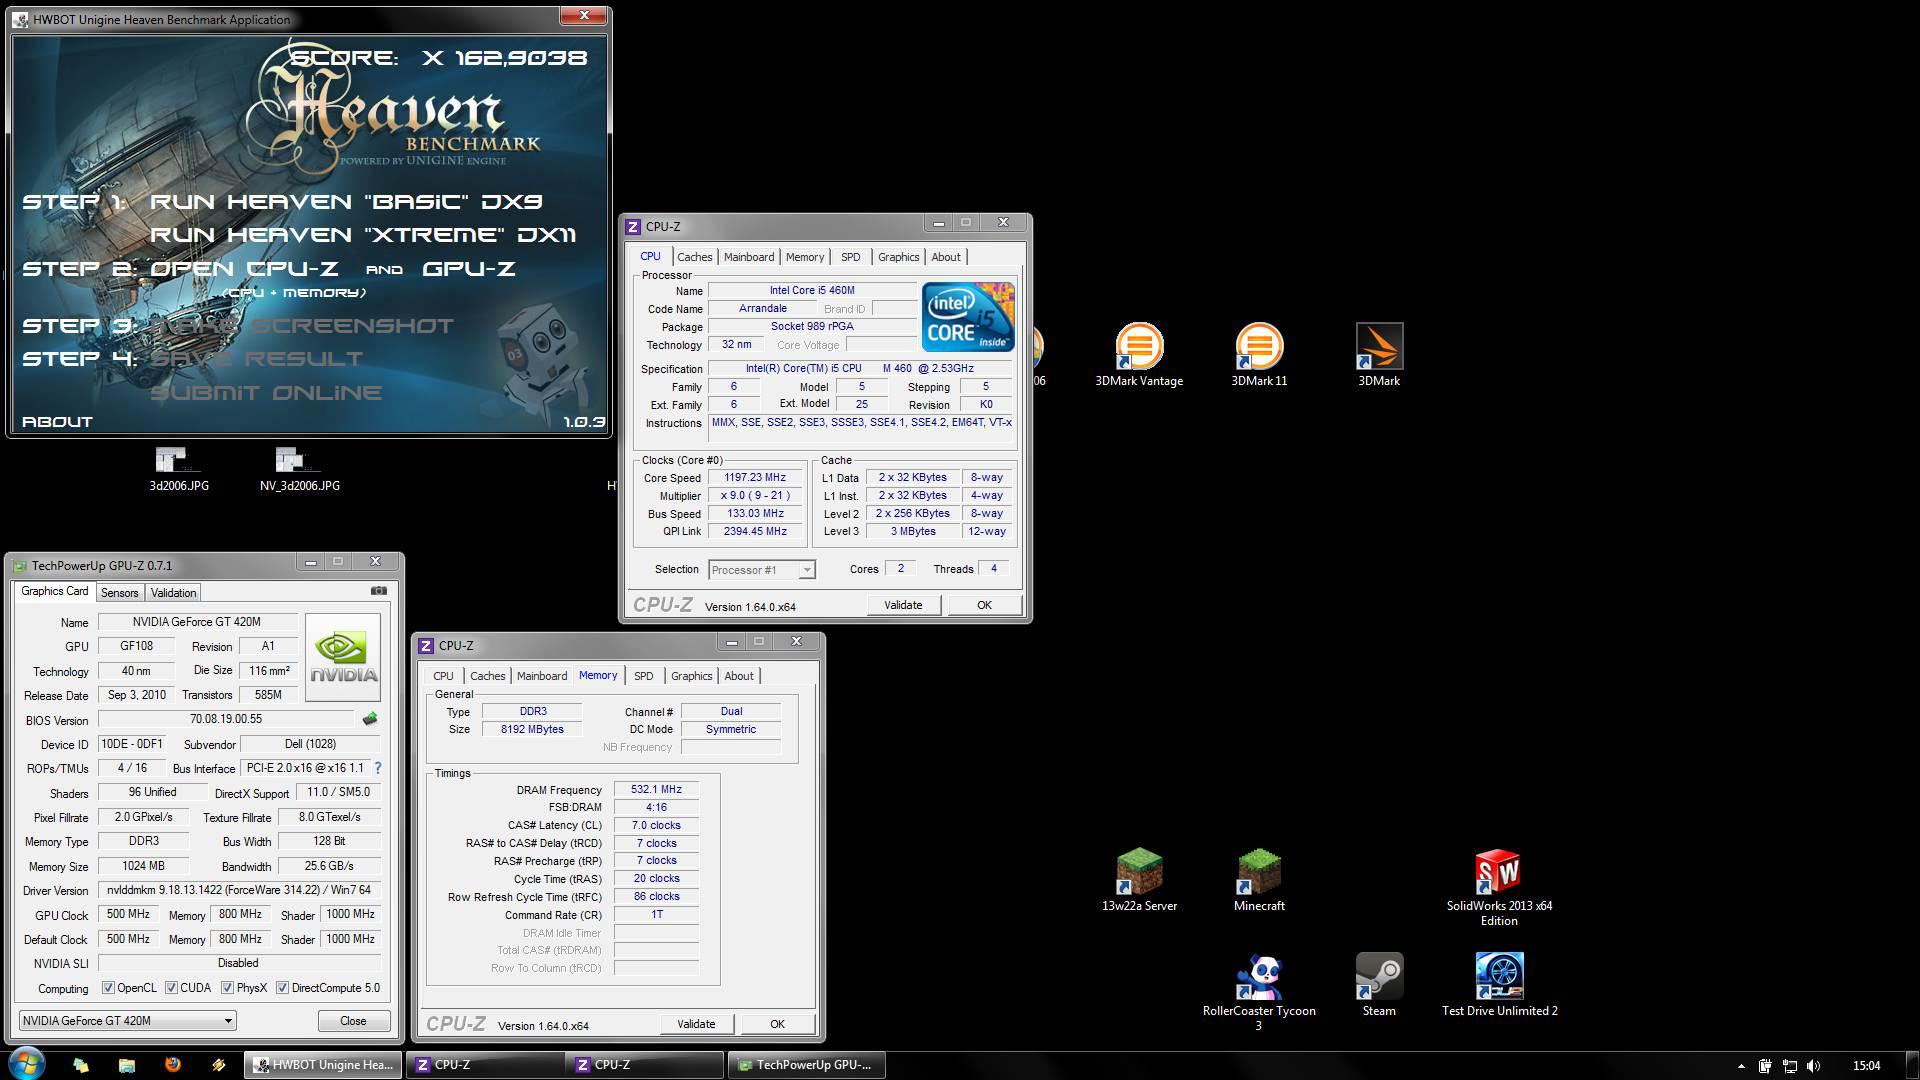This screenshot has height=1080, width=1920.
Task: Open SPD tab in CPU-Z processor window
Action: tap(850, 257)
